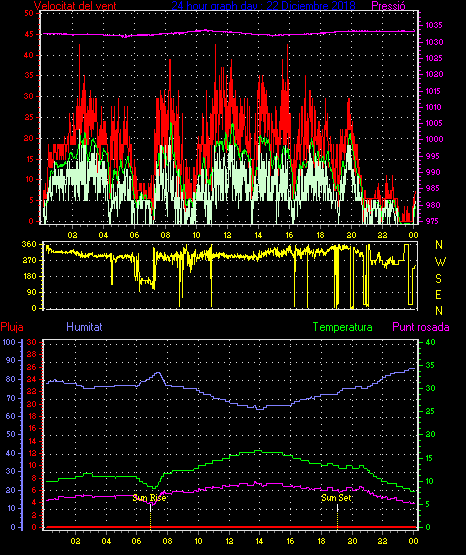Click the 990 pressure axis value
Screen dimensions: 466x555
coord(433,172)
